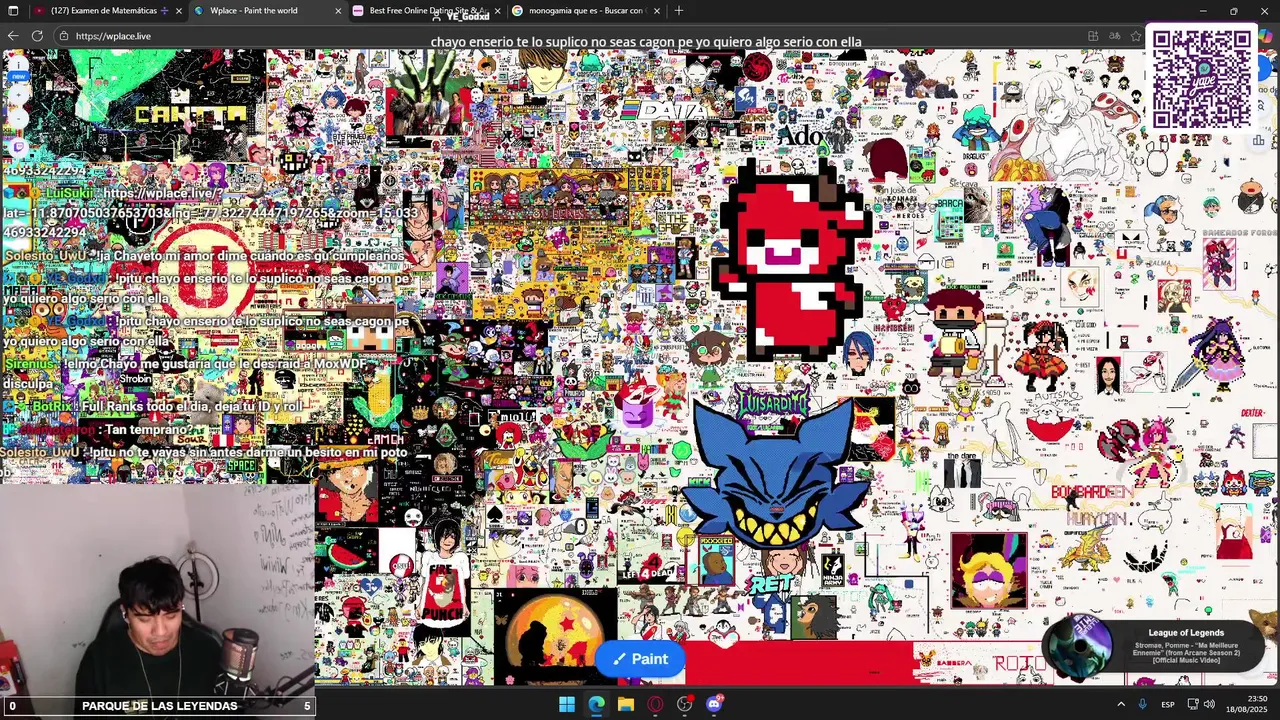Open split screen from address bar
Viewport: 1280px width, 720px height.
(x=1093, y=36)
